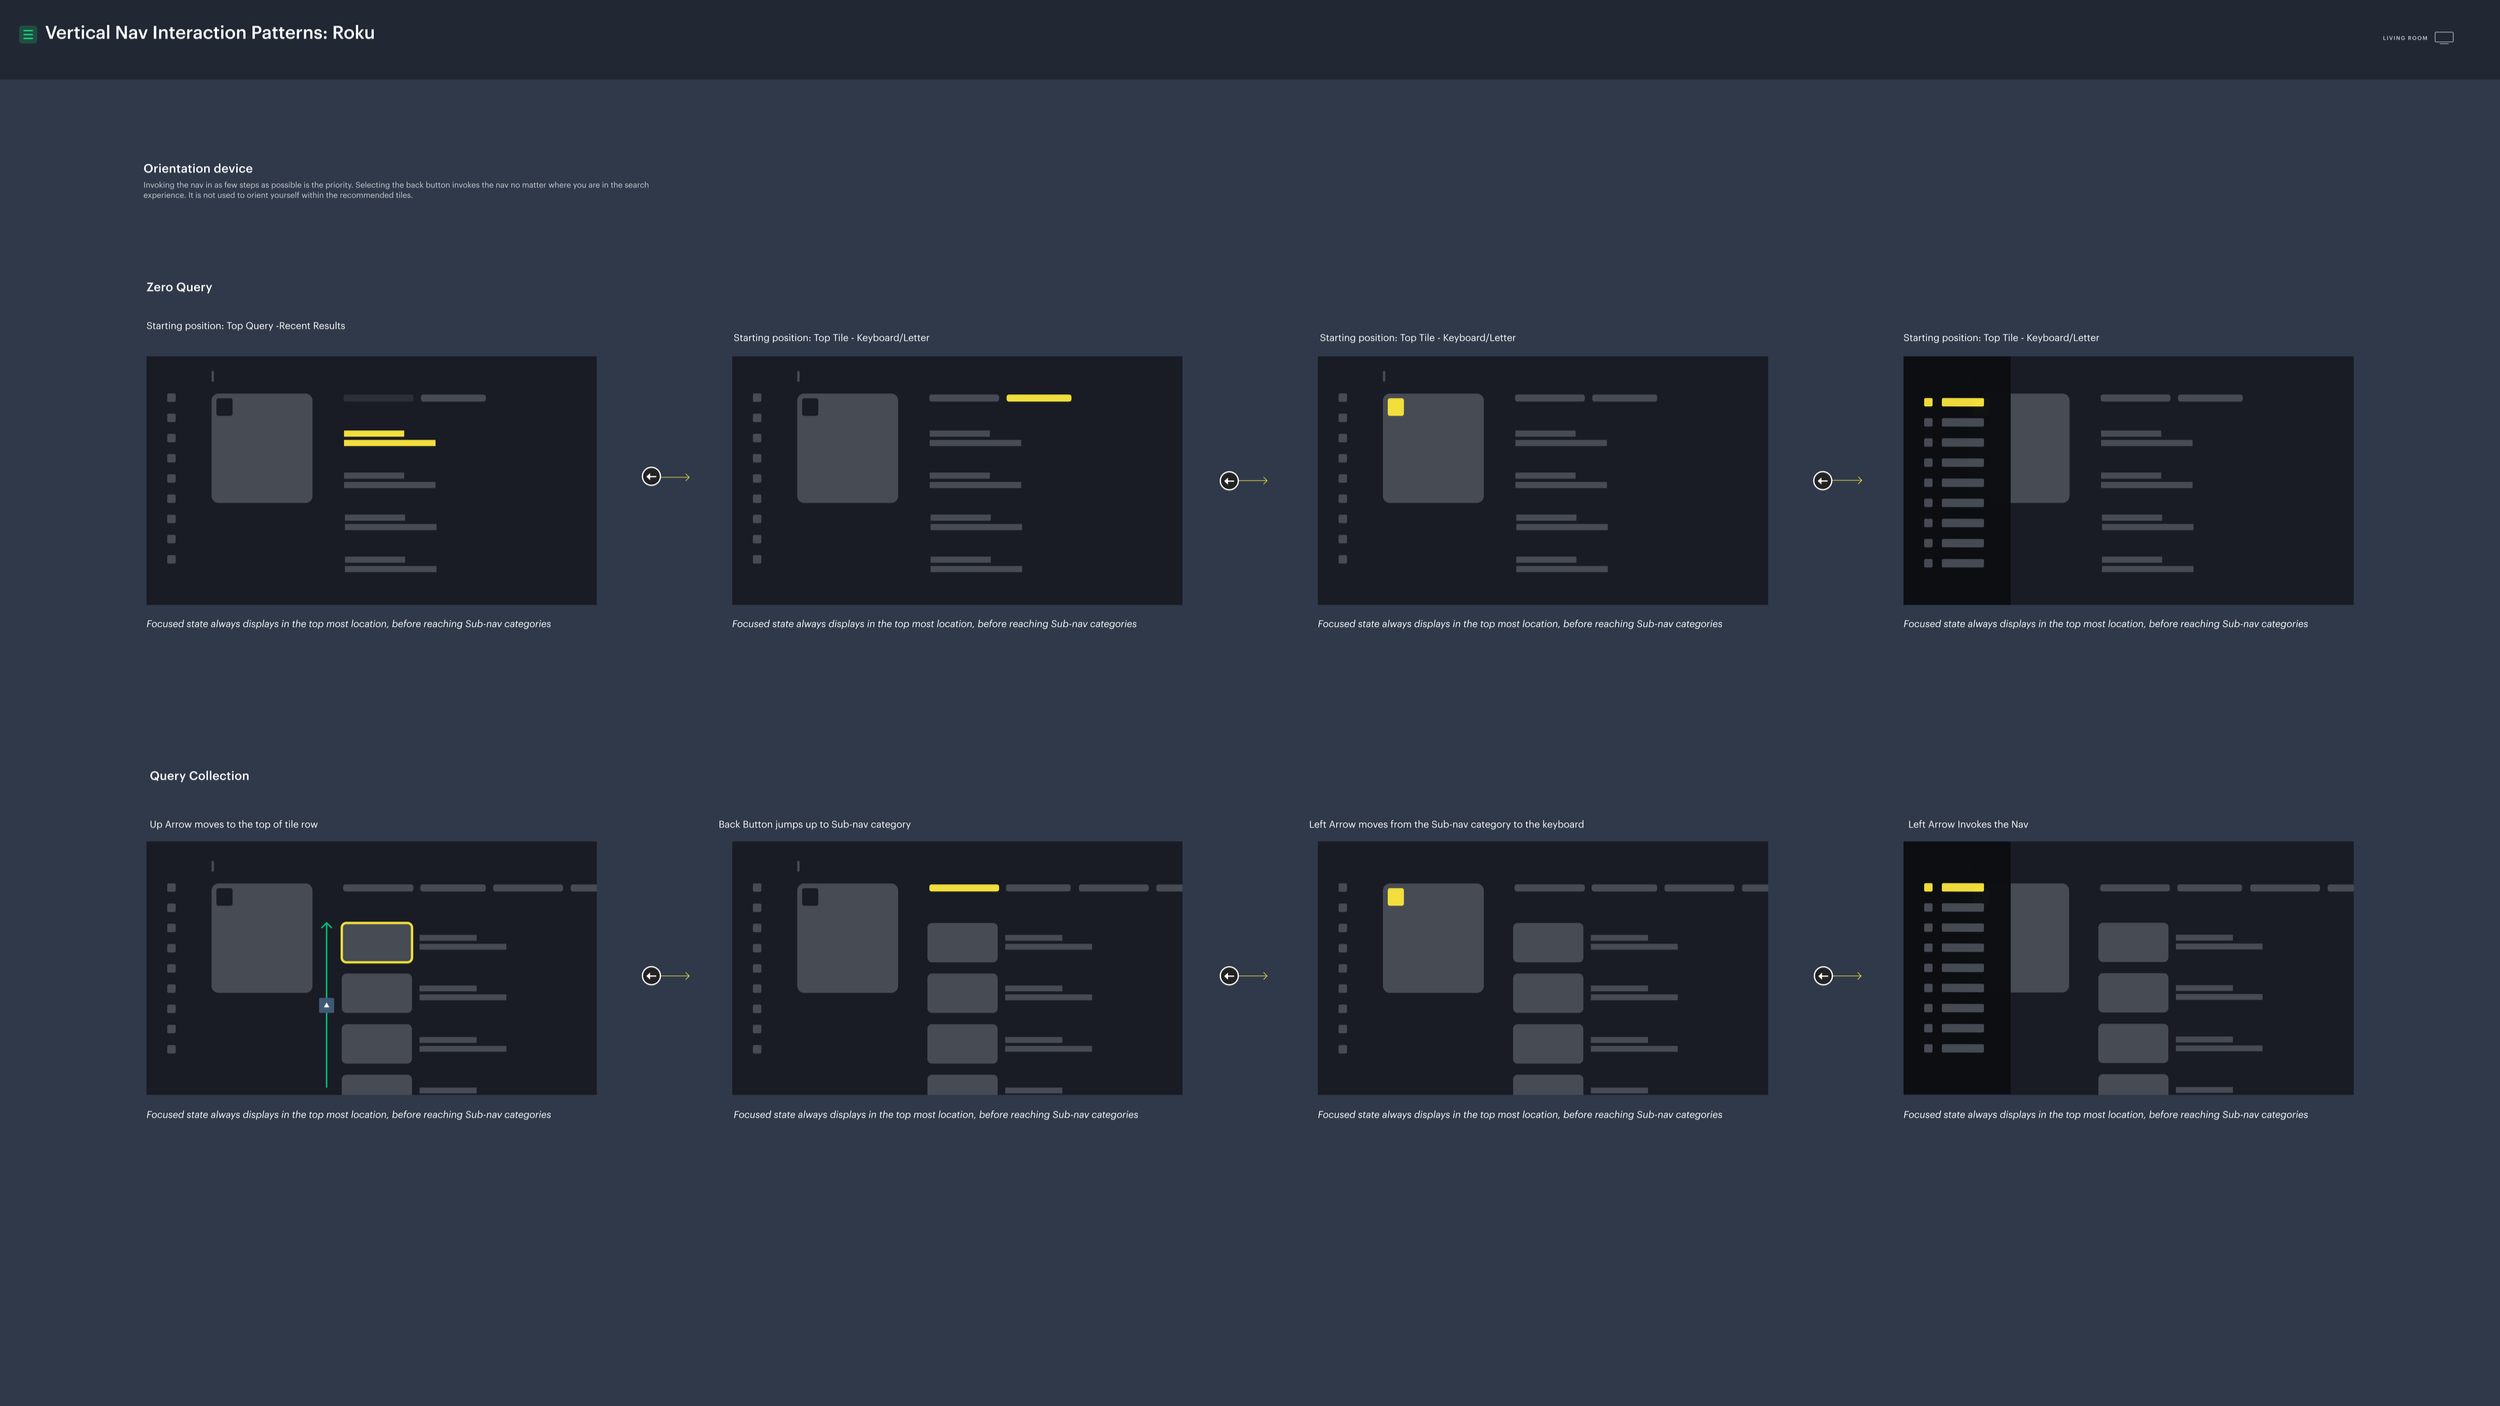
Task: Click yellow keyboard square in third Zero Query frame
Action: click(1396, 407)
